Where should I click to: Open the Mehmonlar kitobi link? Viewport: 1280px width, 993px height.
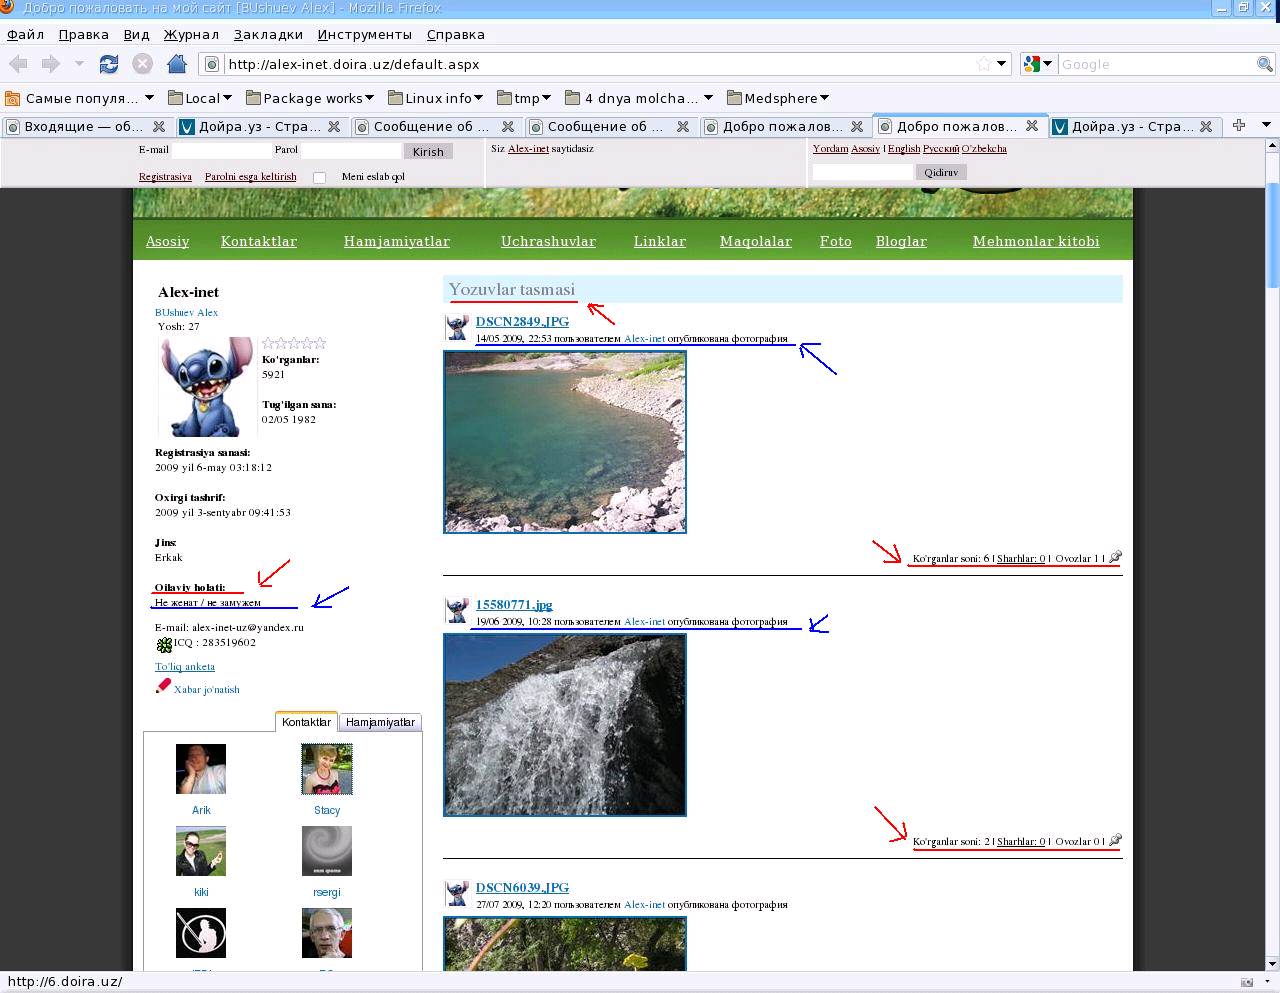click(x=1035, y=241)
